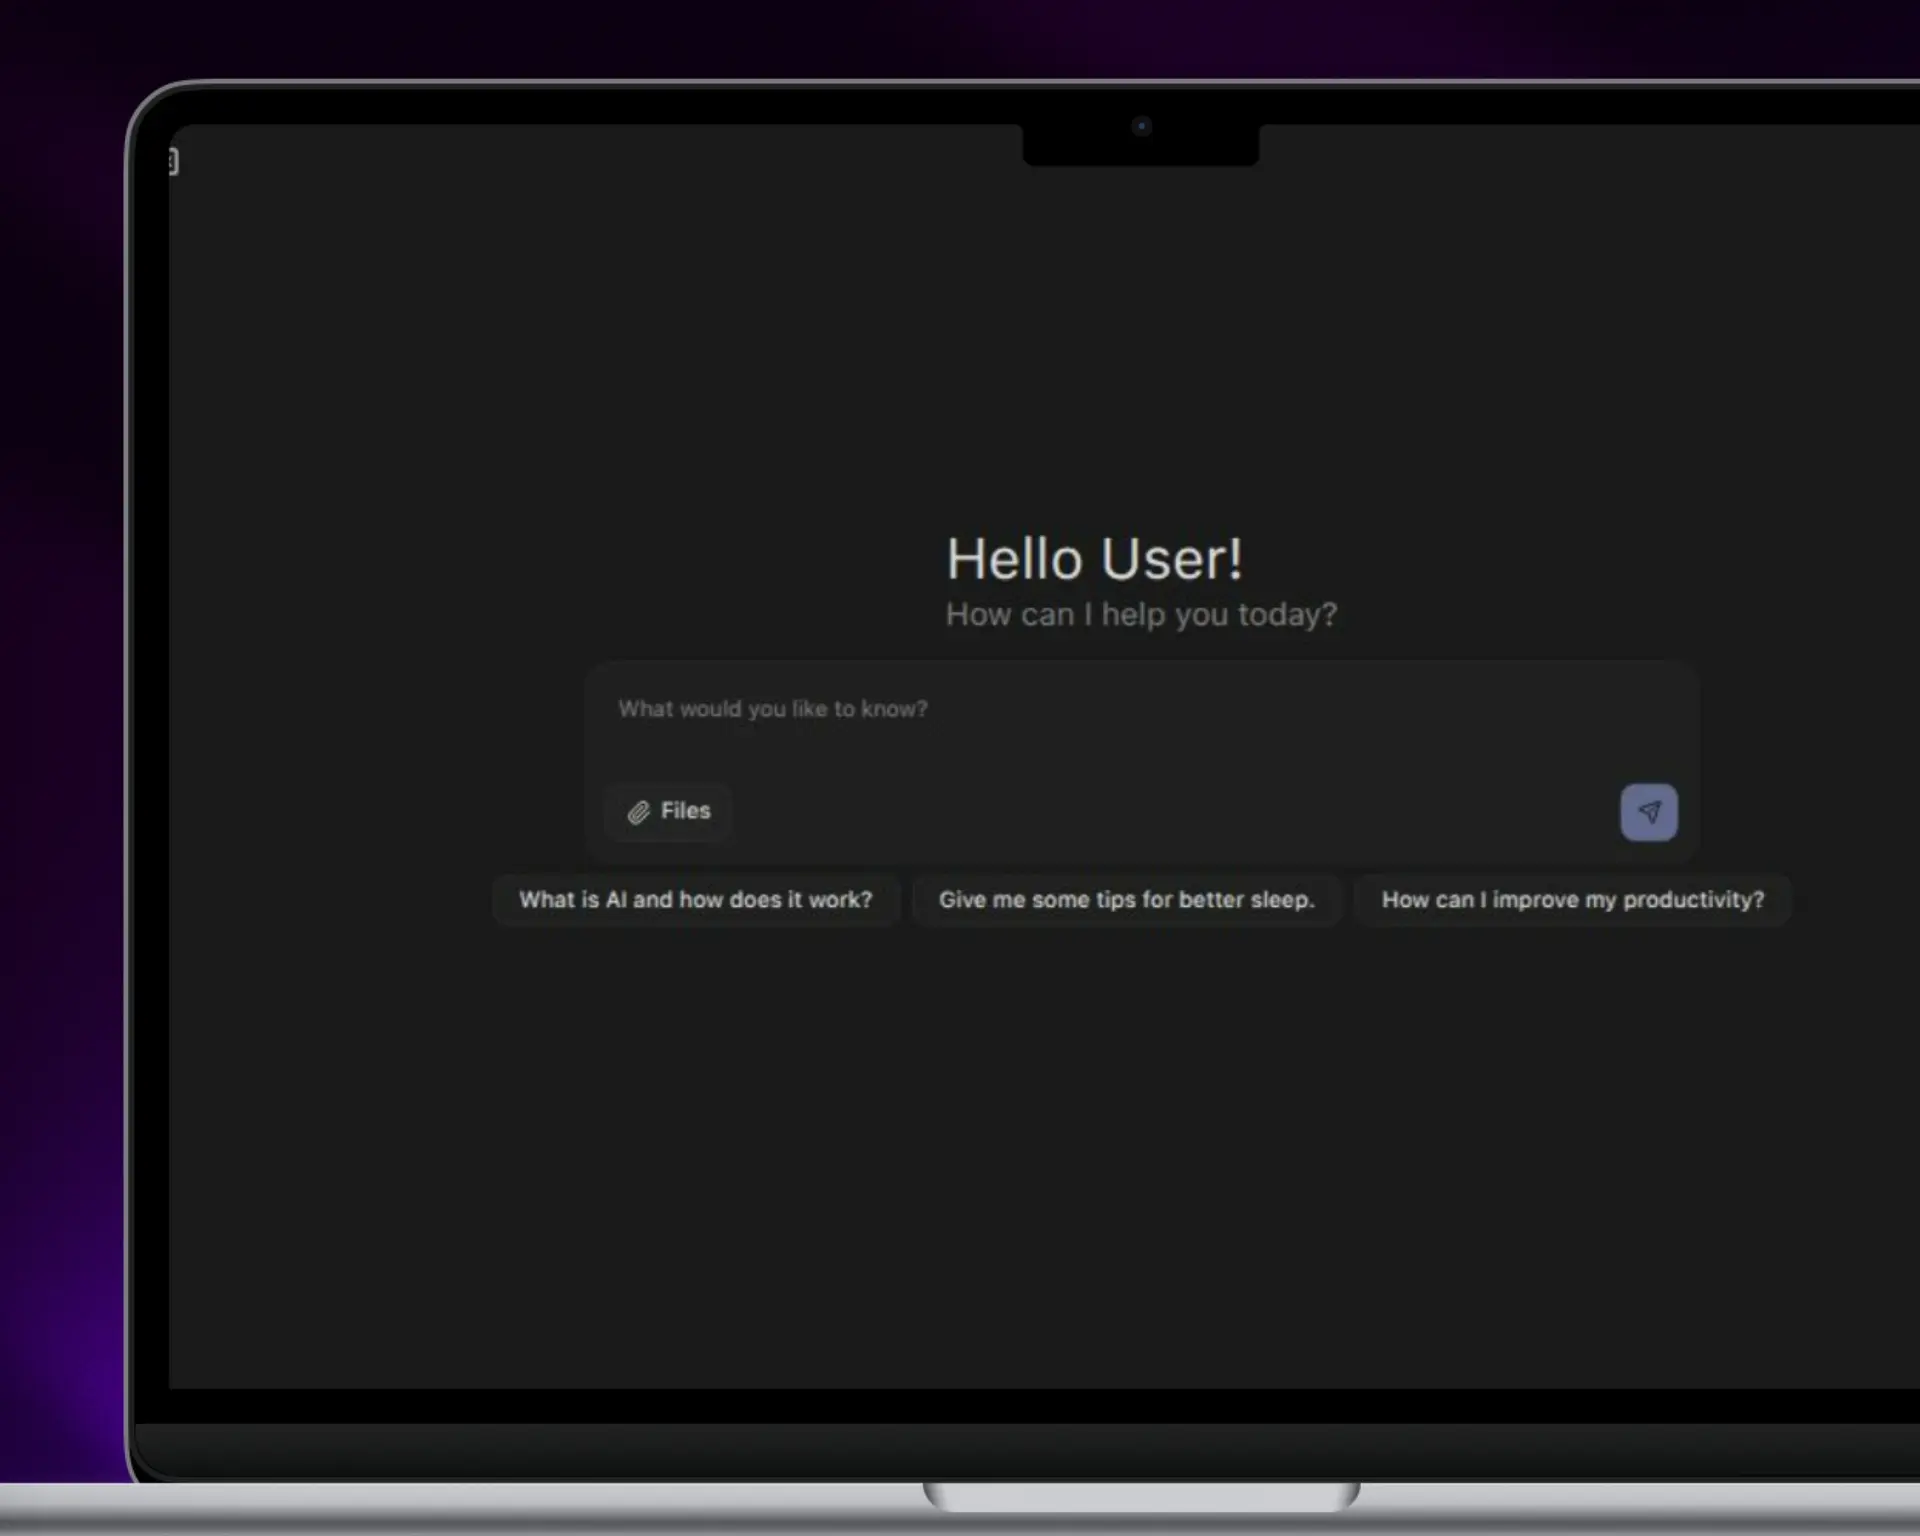The width and height of the screenshot is (1920, 1536).
Task: Select 'What is AI and how does it work?' suggestion
Action: (695, 900)
